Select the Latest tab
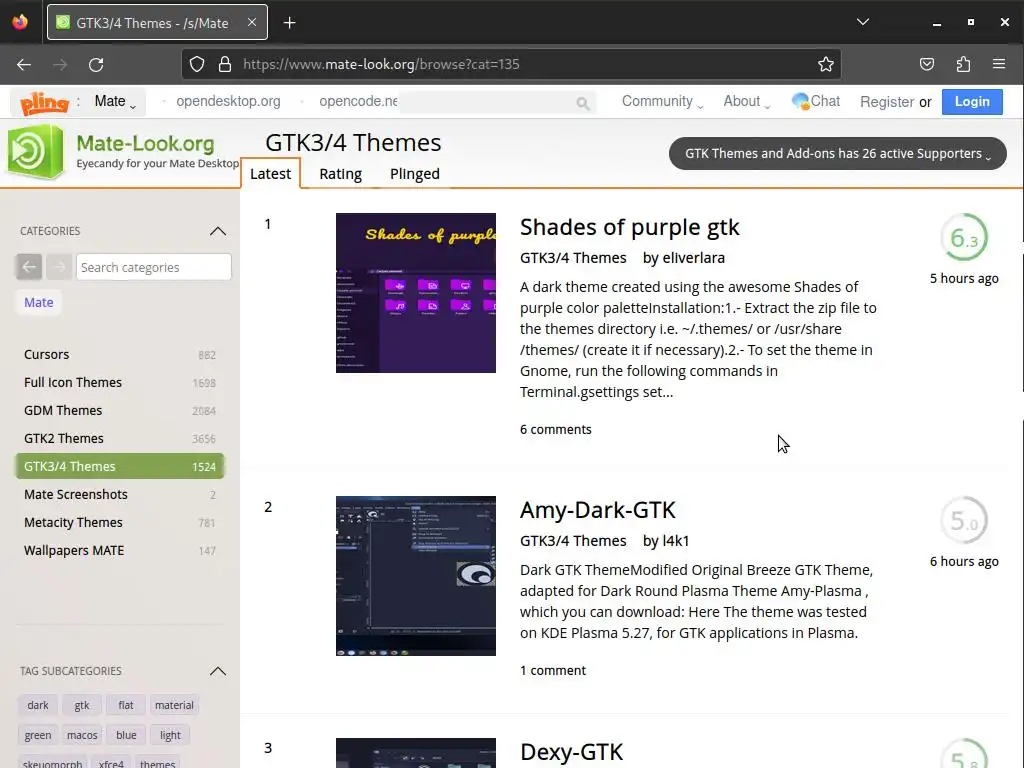Image resolution: width=1024 pixels, height=768 pixels. 270,174
